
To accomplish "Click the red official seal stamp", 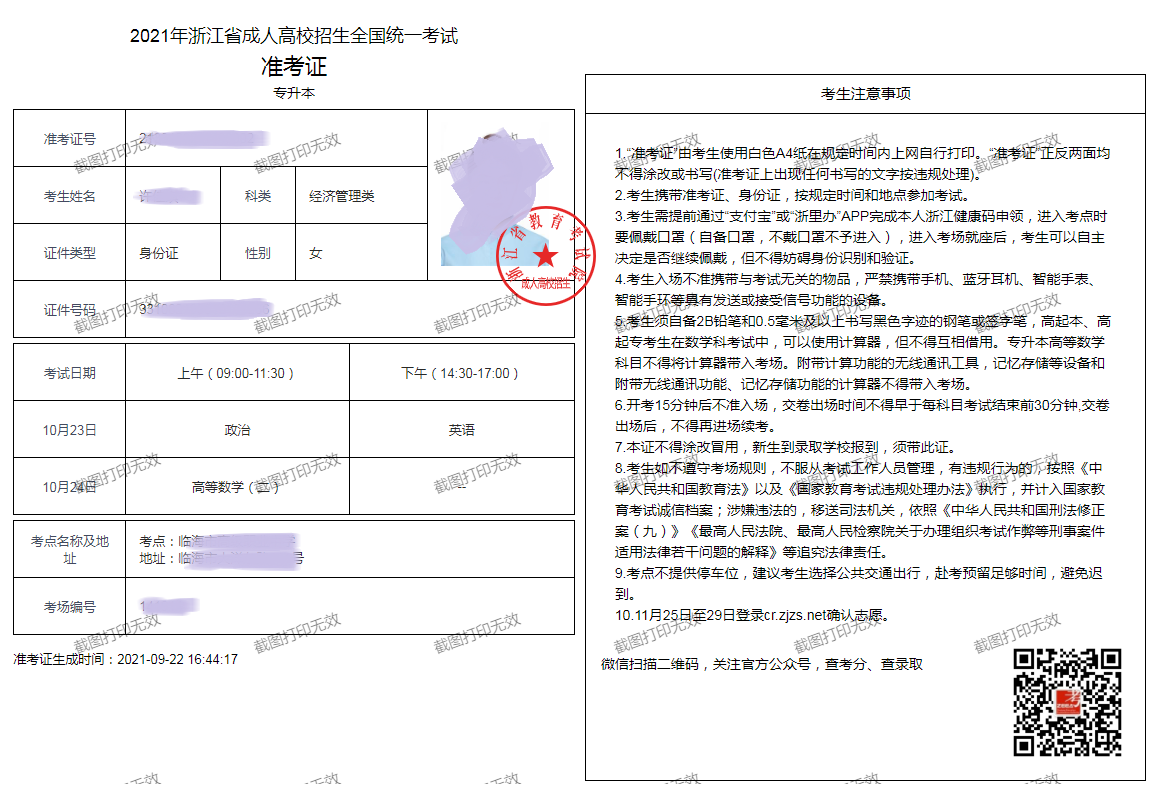I will (543, 252).
